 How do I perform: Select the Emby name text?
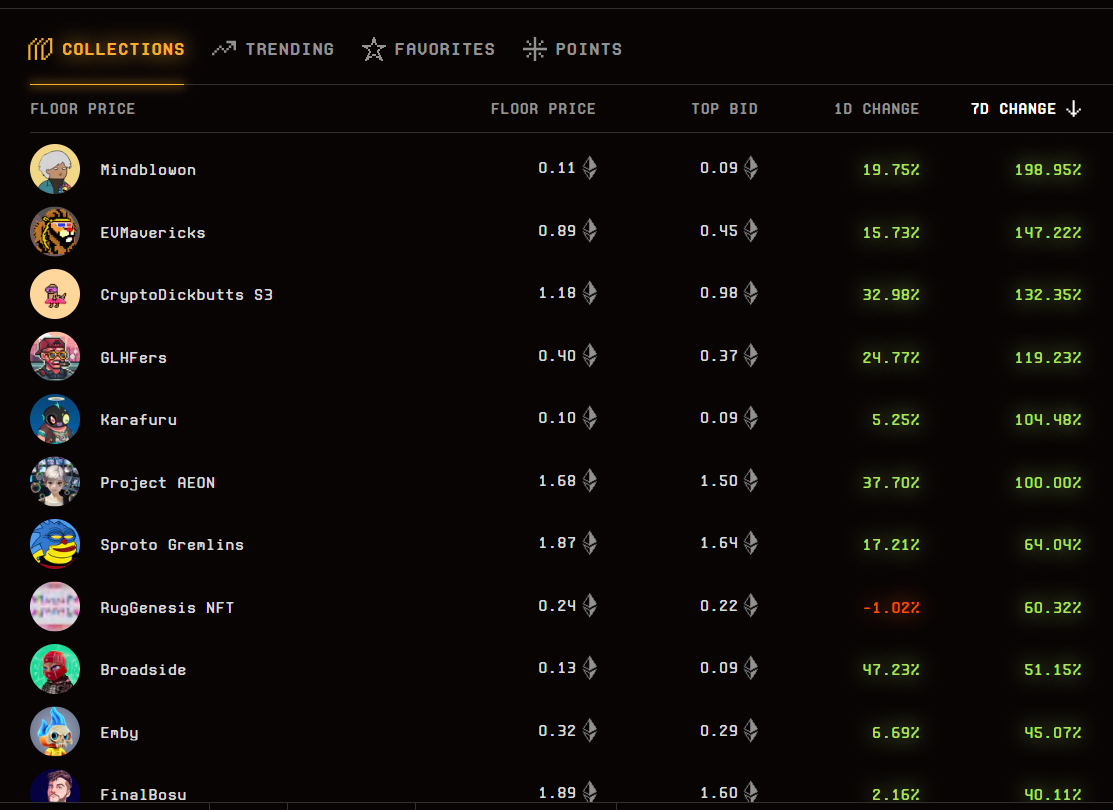119,733
